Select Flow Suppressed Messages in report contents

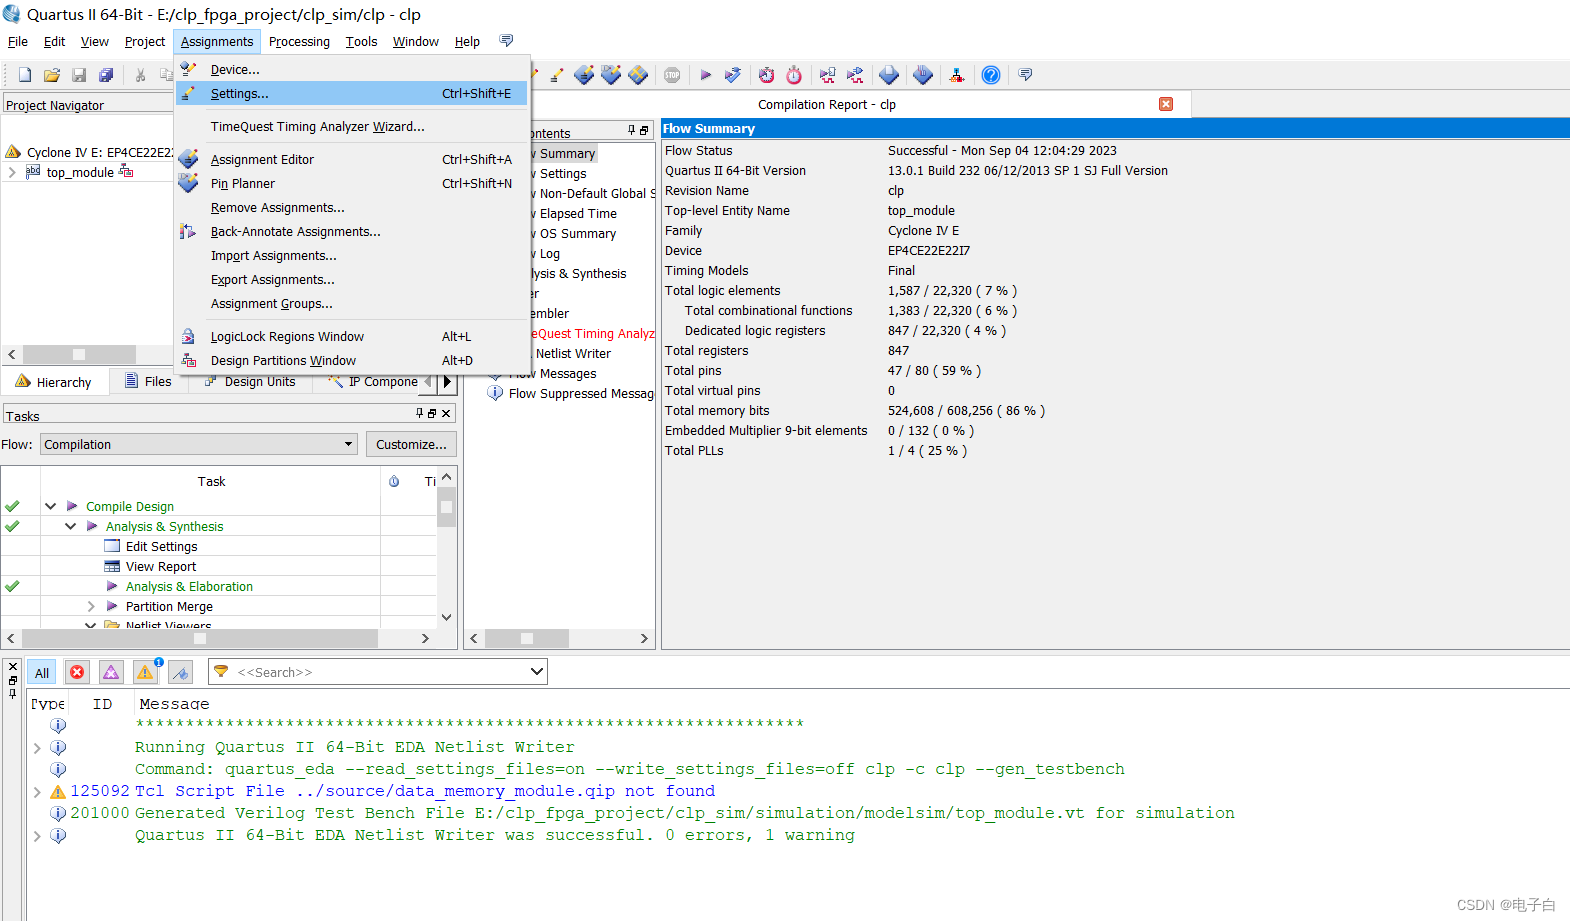click(581, 393)
